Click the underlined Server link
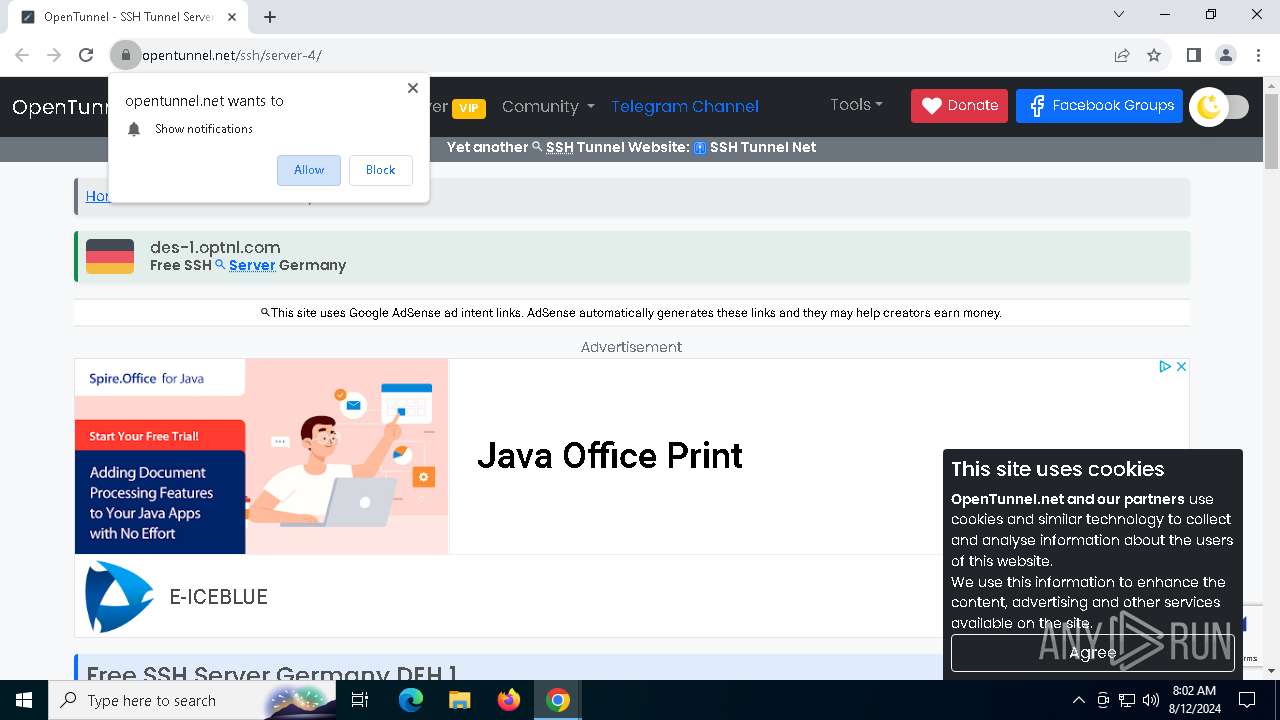Screen dimensions: 1280x720 click(x=252, y=265)
